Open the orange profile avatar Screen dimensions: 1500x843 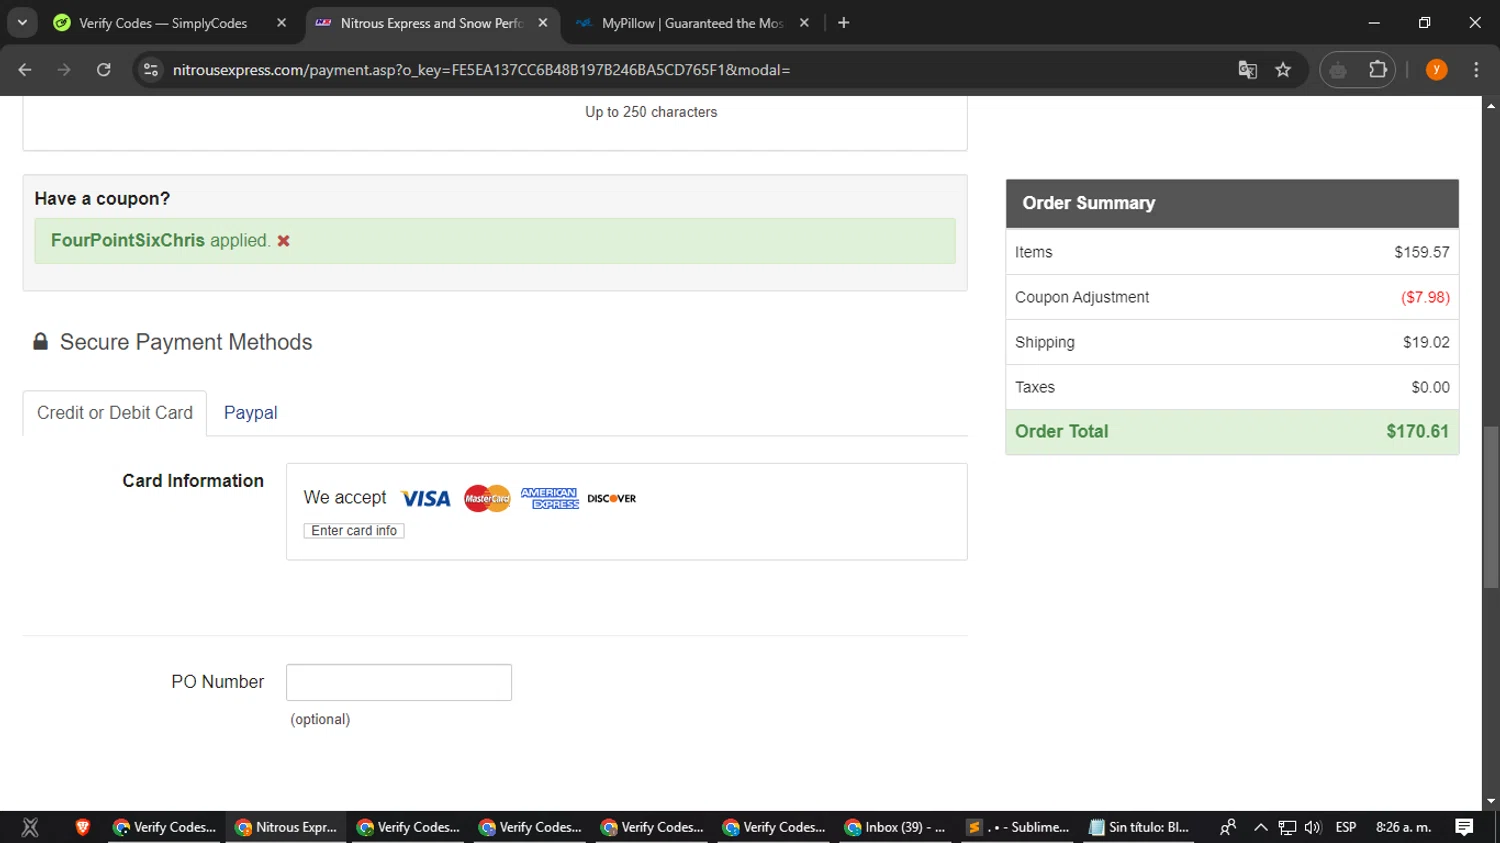coord(1436,70)
